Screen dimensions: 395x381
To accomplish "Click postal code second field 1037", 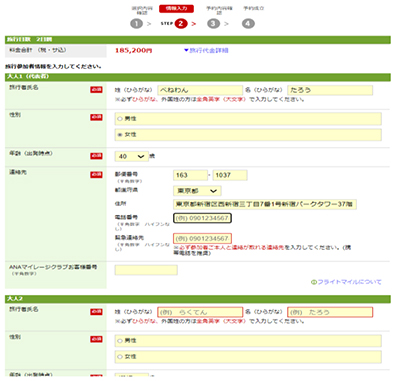I will pyautogui.click(x=230, y=175).
